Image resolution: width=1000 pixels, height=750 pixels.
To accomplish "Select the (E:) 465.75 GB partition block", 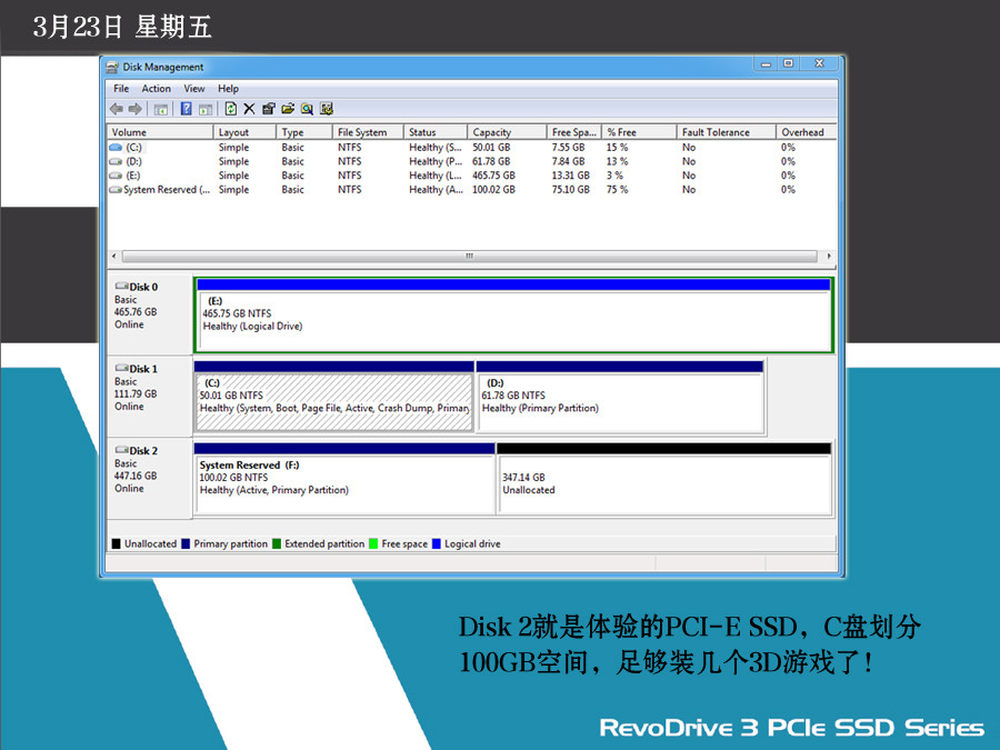I will point(514,315).
